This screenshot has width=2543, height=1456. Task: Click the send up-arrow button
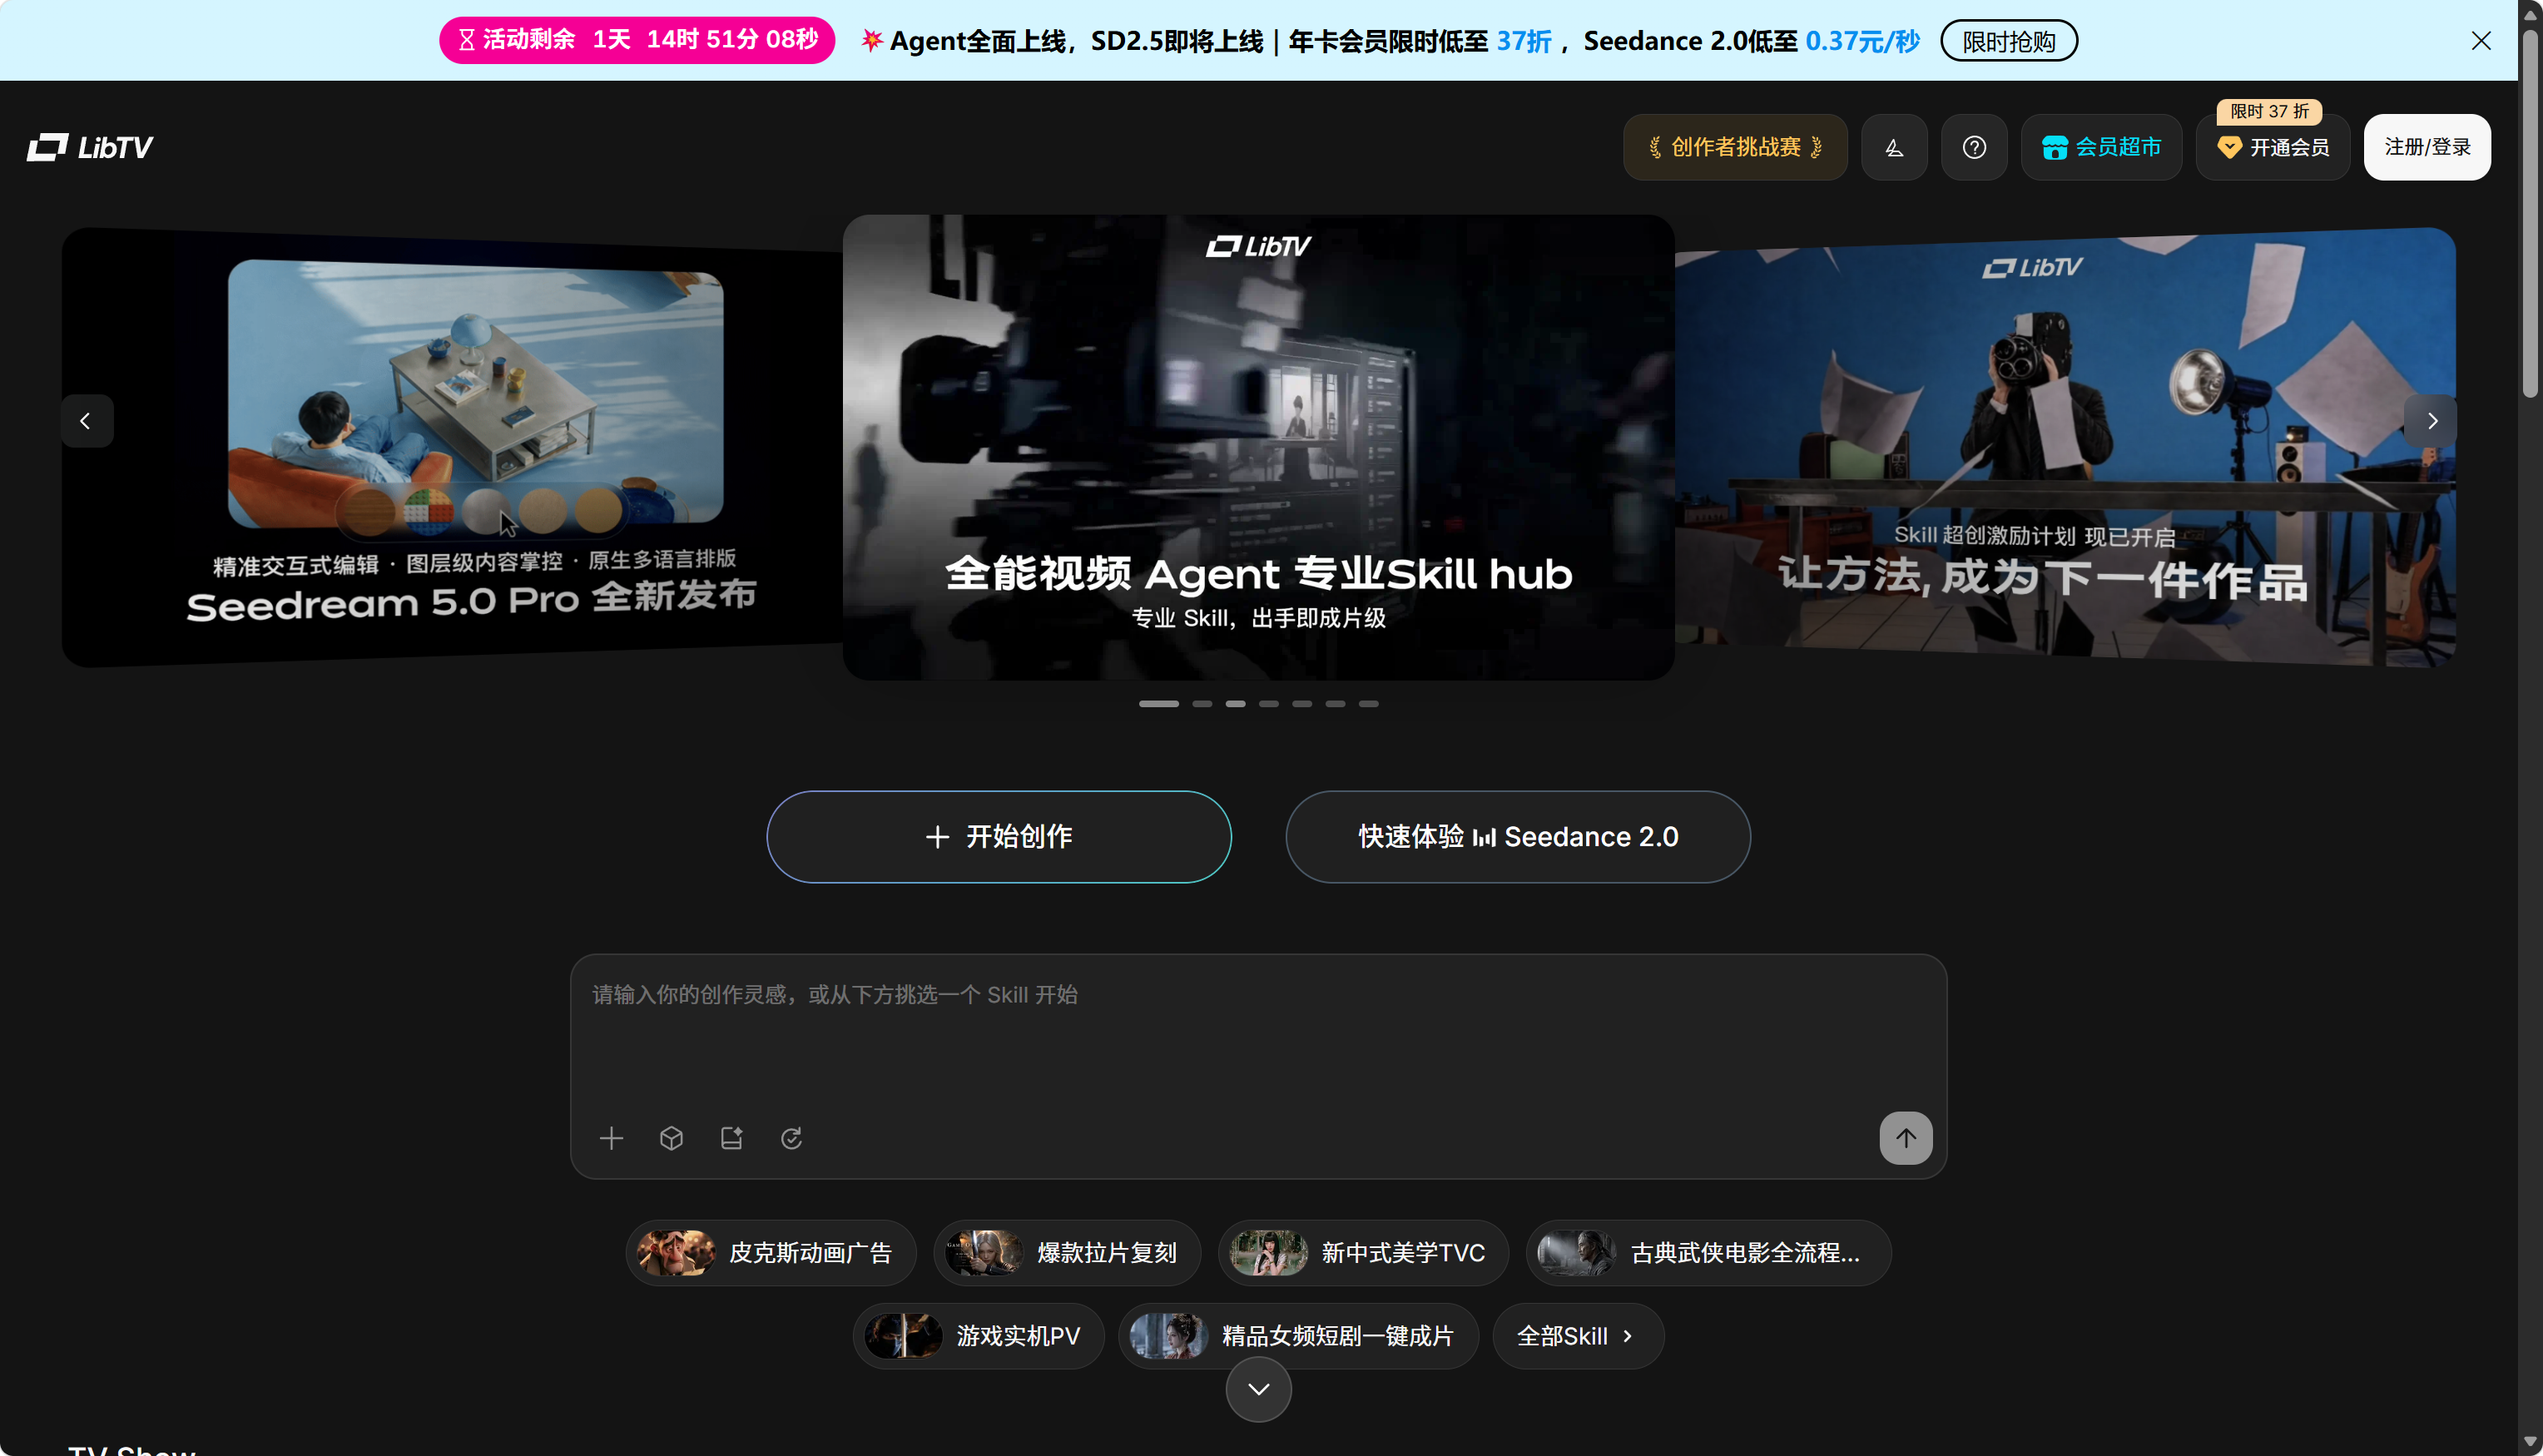(1906, 1138)
